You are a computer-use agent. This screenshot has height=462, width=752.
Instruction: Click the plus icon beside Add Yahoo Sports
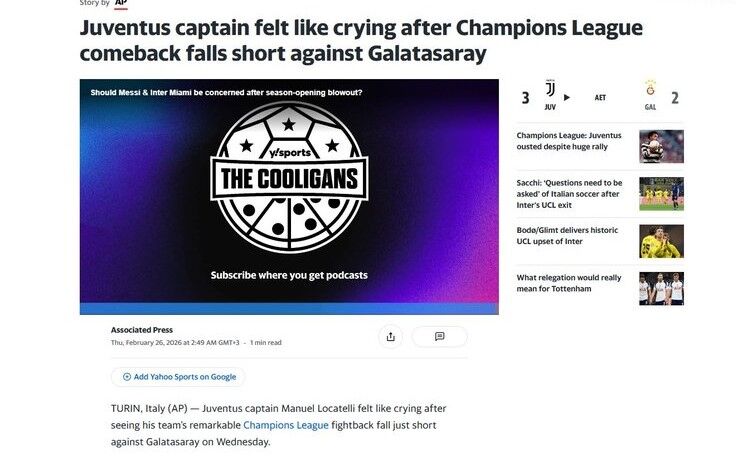[x=127, y=377]
